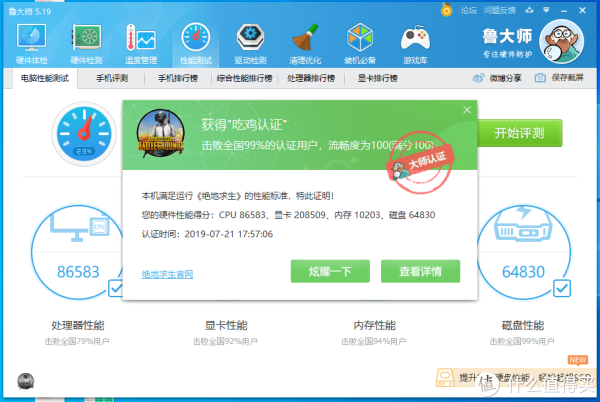600x402 pixels.
Task: Switch to 手机排行榜 tab
Action: pos(178,78)
